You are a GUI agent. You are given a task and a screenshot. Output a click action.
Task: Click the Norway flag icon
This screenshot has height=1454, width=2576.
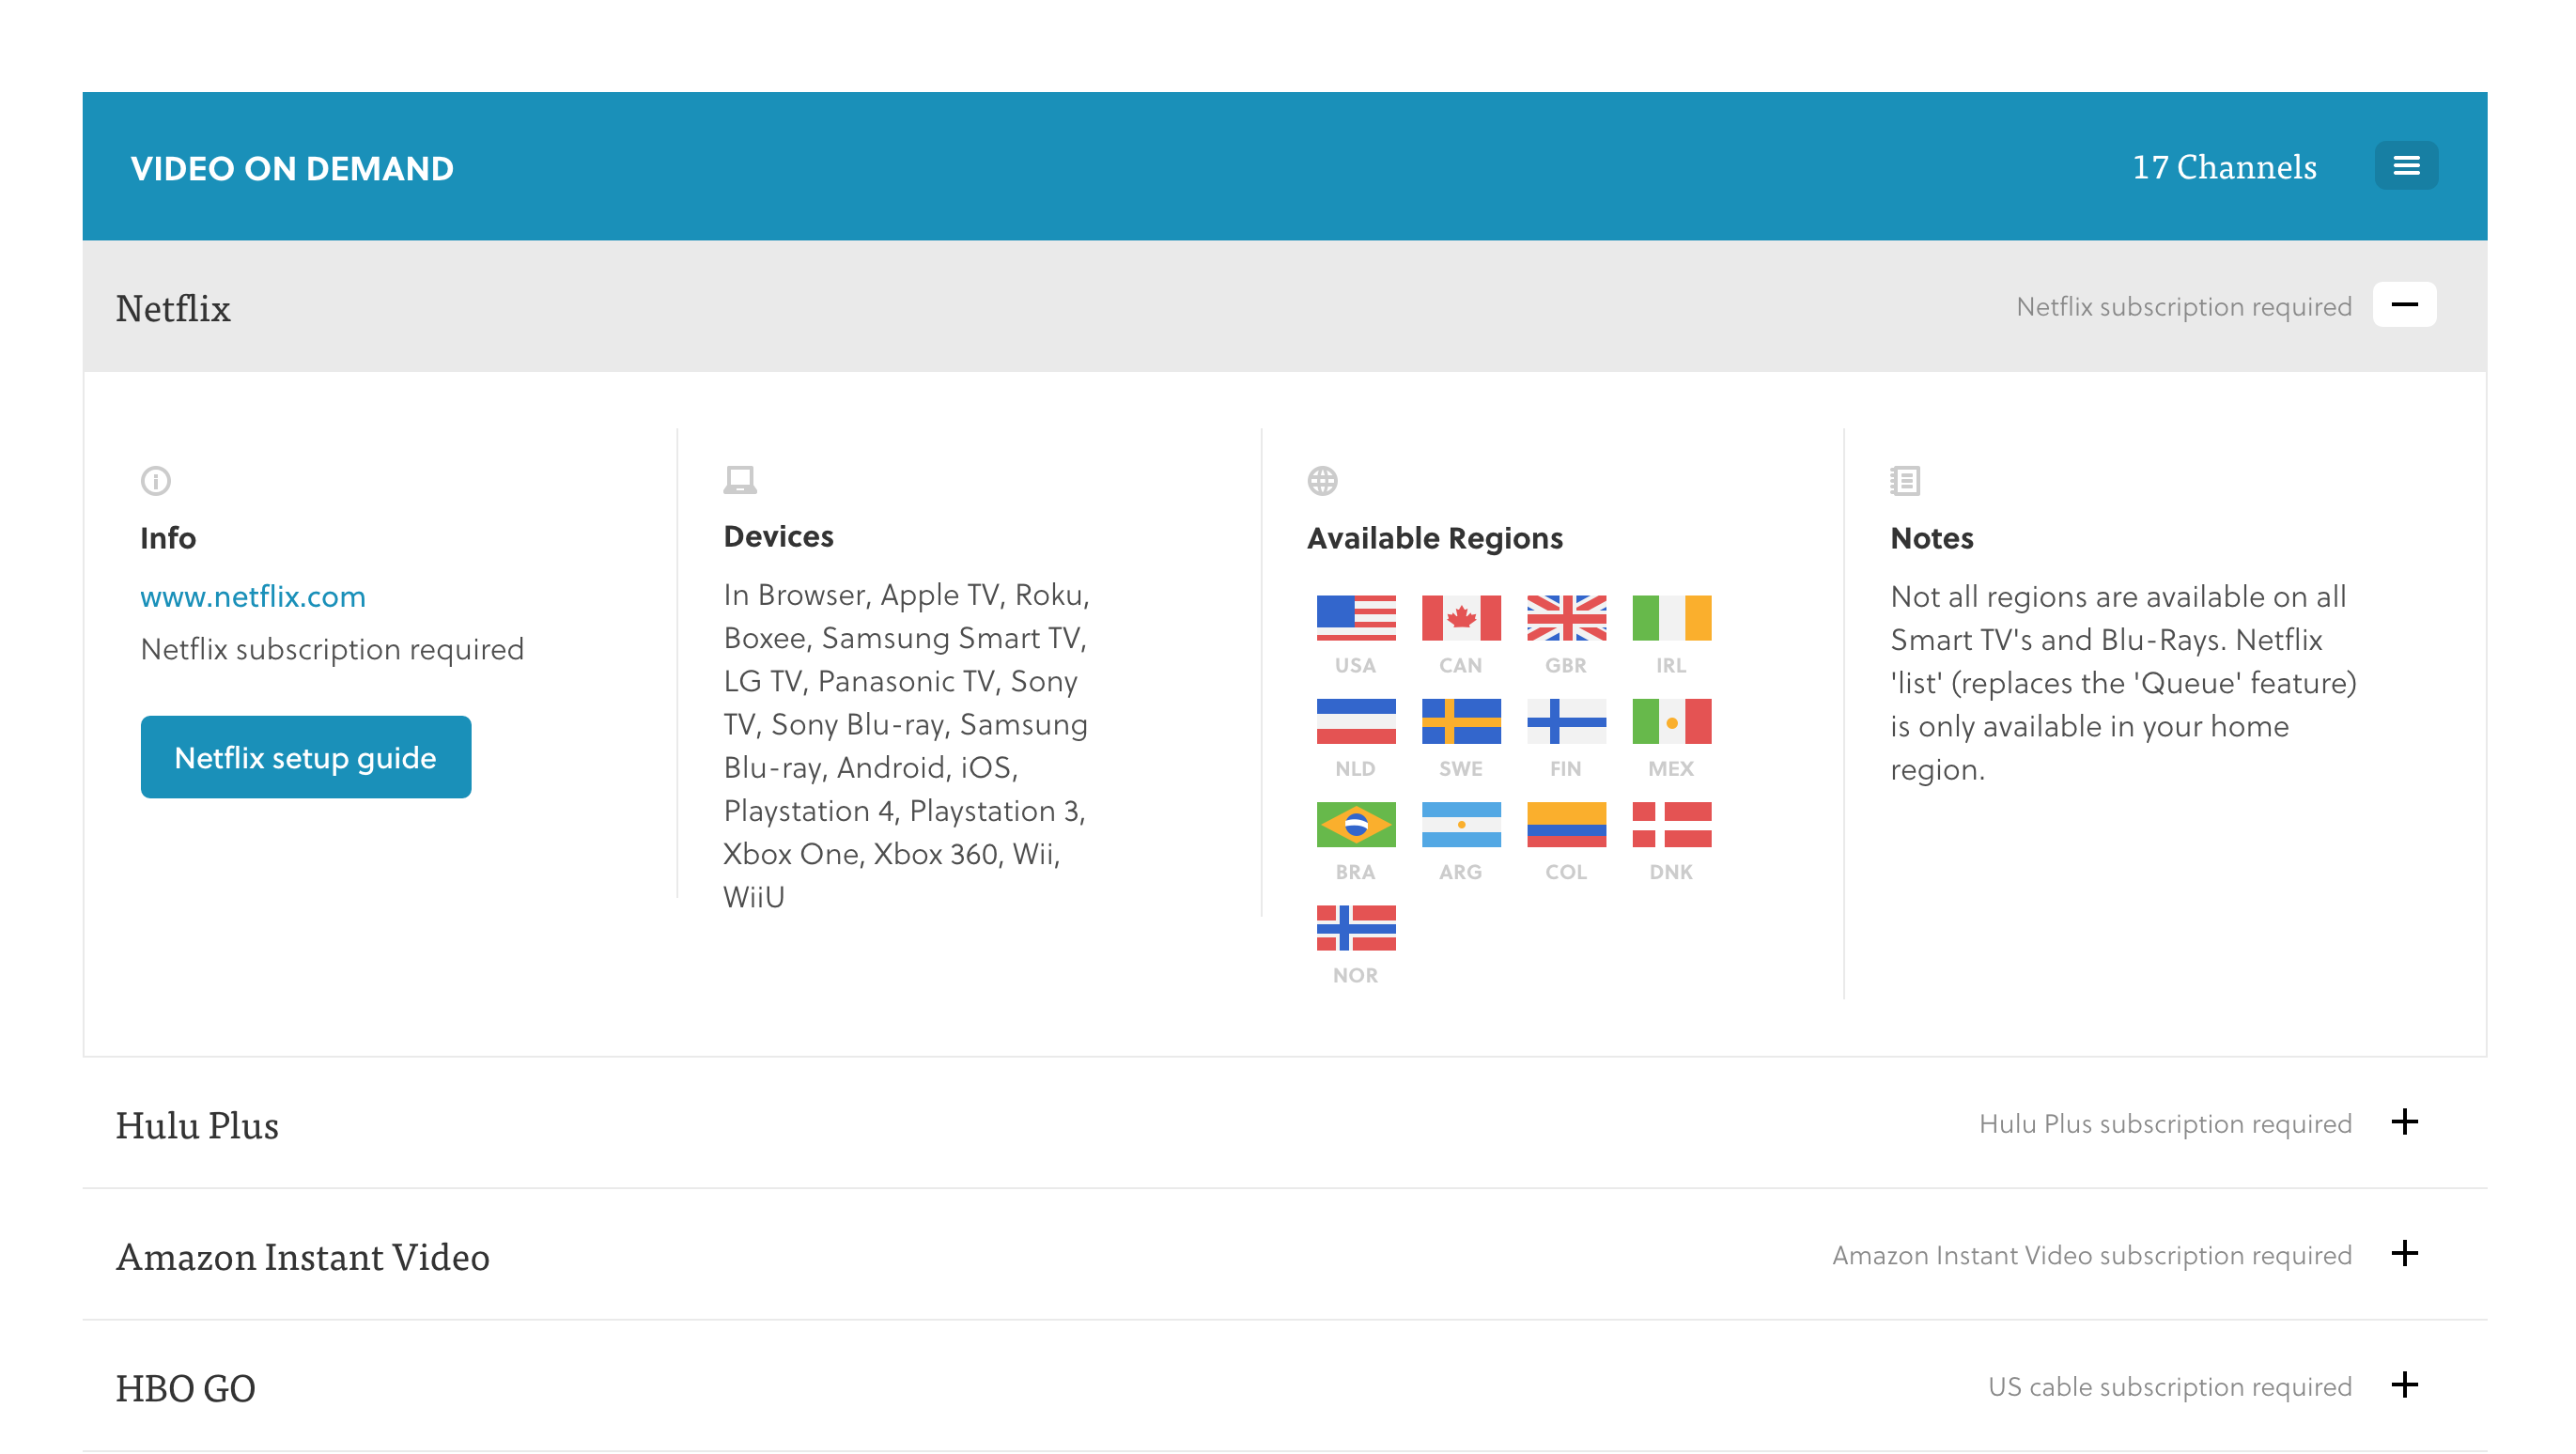click(x=1355, y=927)
